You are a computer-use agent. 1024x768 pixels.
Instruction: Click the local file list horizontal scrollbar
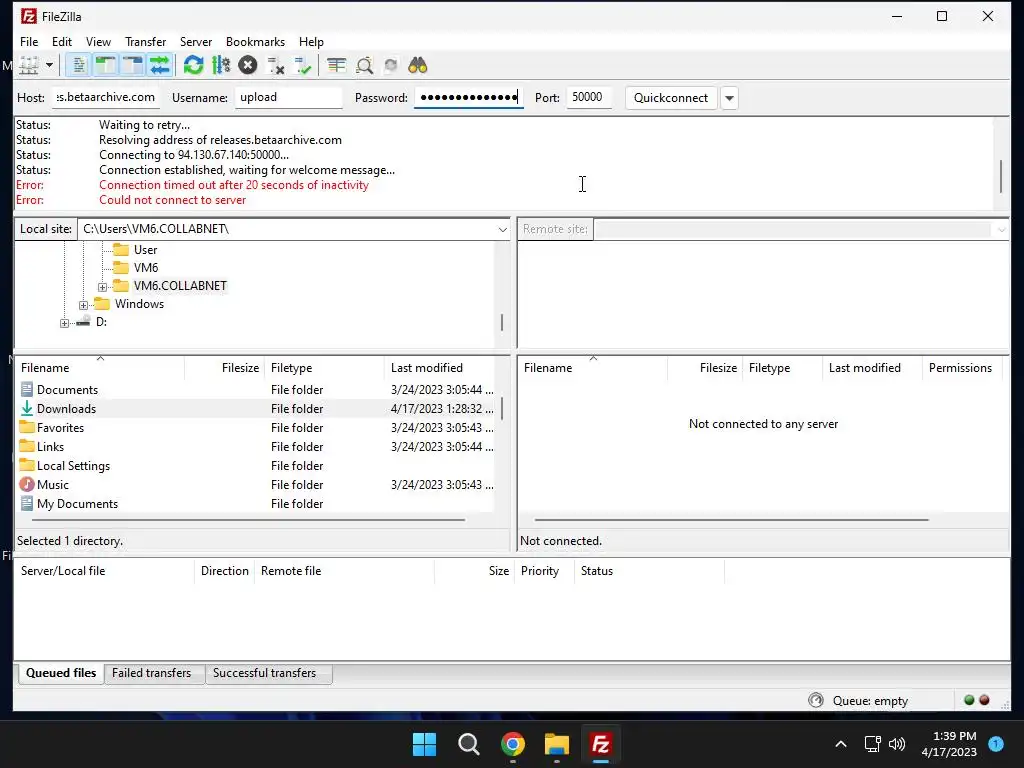pos(248,520)
